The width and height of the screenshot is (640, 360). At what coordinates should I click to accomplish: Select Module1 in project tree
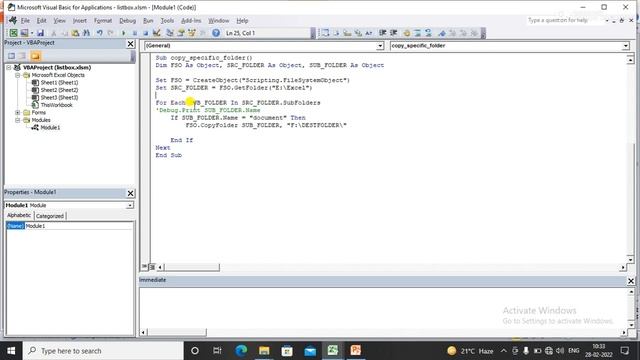tap(50, 128)
